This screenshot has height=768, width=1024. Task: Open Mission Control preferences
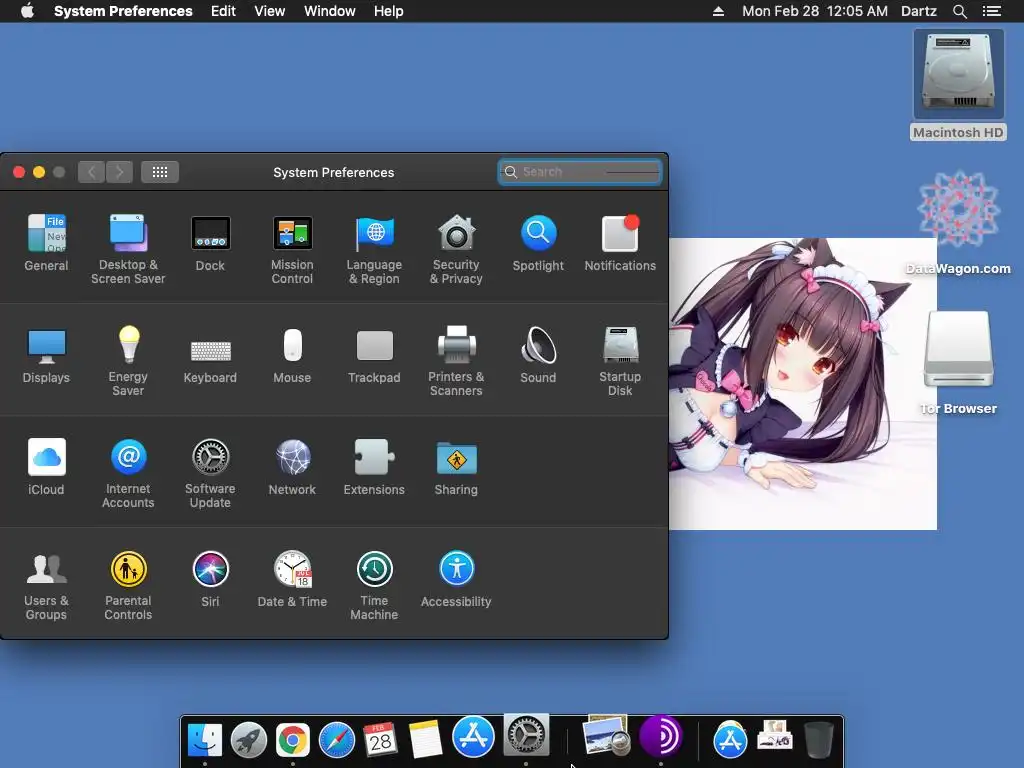[292, 249]
